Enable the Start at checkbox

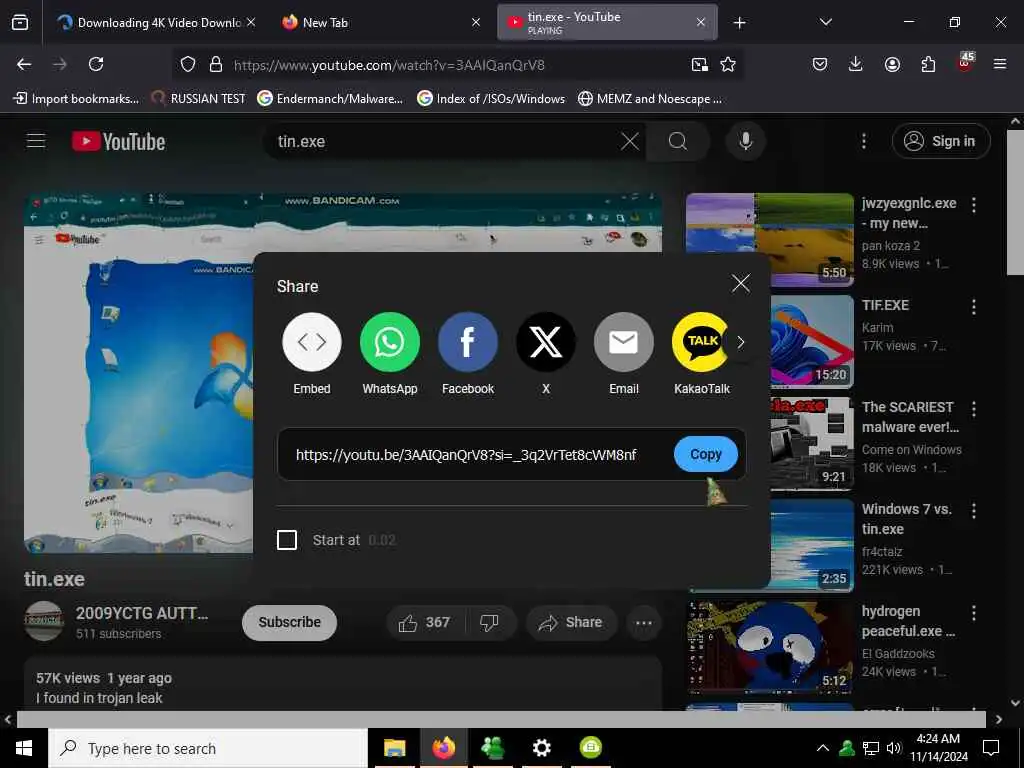(x=287, y=540)
